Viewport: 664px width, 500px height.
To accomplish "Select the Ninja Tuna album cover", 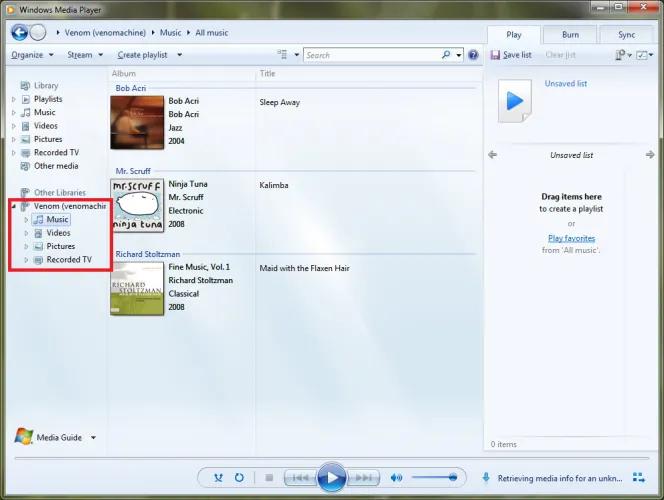I will pos(137,205).
